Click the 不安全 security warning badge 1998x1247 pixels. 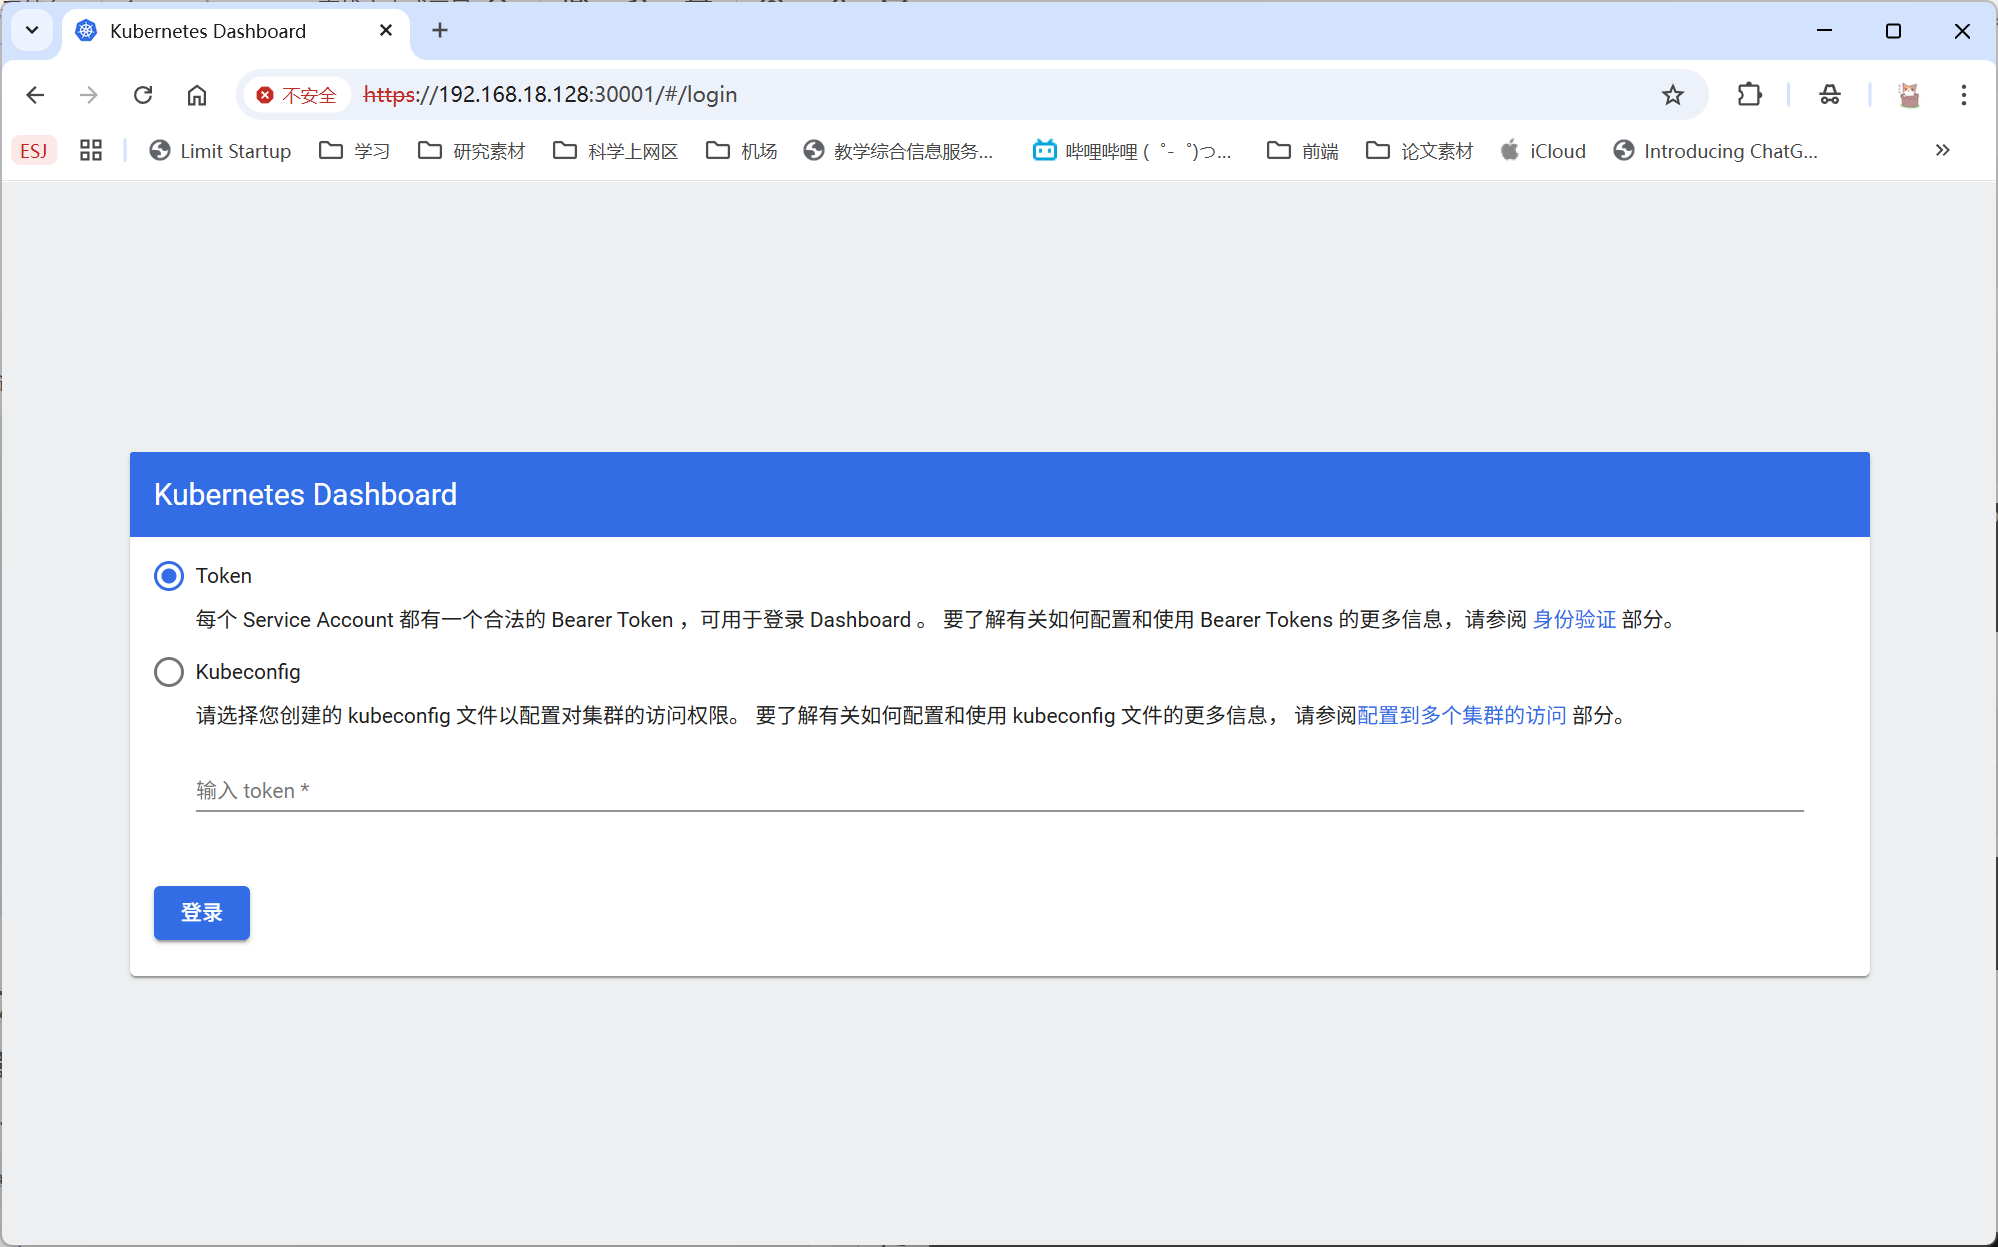pyautogui.click(x=297, y=95)
